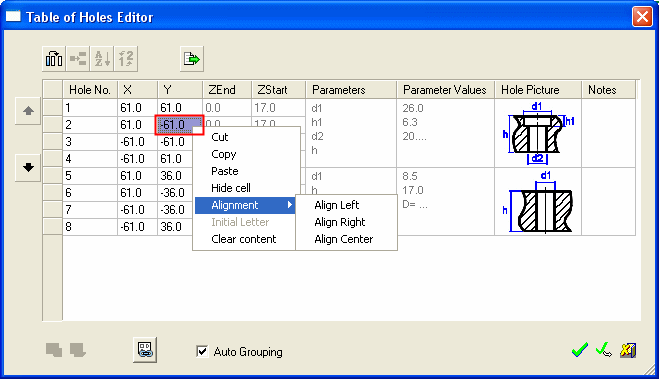Click the greyed Initial Letter menu entry

240,222
